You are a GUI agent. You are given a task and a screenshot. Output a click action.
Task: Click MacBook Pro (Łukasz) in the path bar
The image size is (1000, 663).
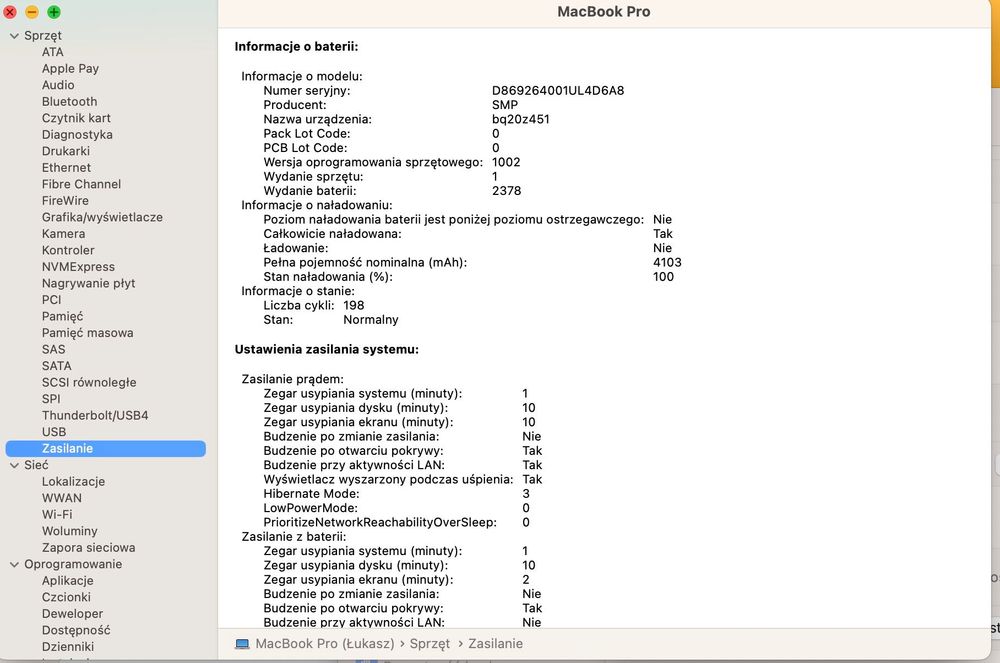pos(325,645)
